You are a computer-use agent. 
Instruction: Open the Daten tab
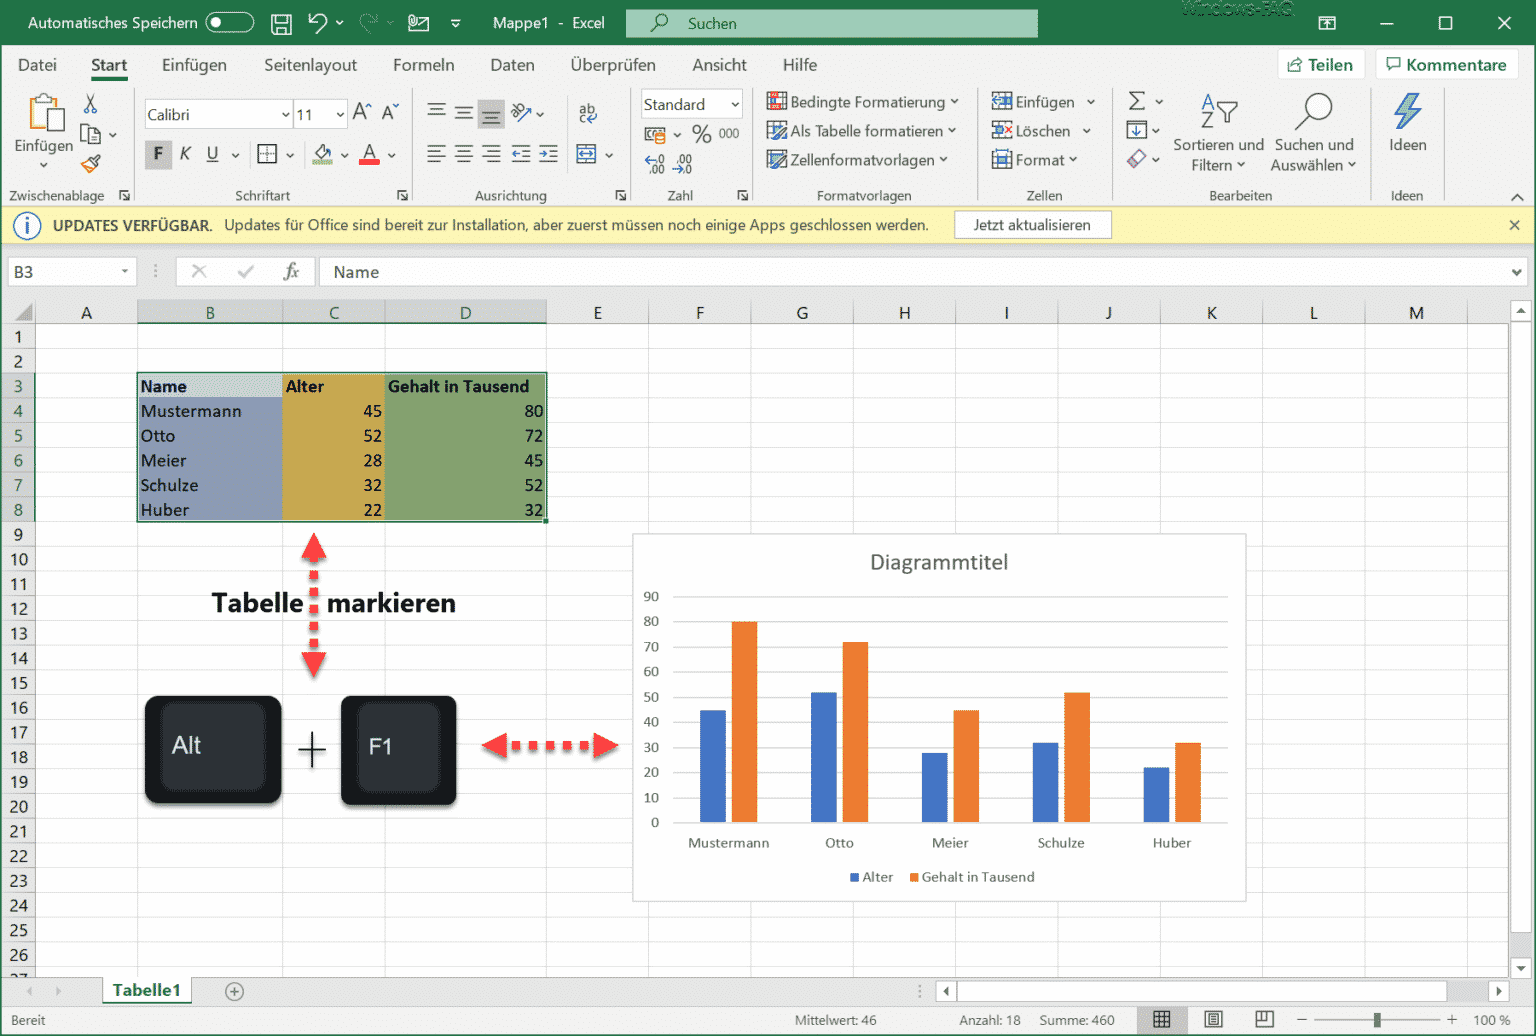coord(512,65)
